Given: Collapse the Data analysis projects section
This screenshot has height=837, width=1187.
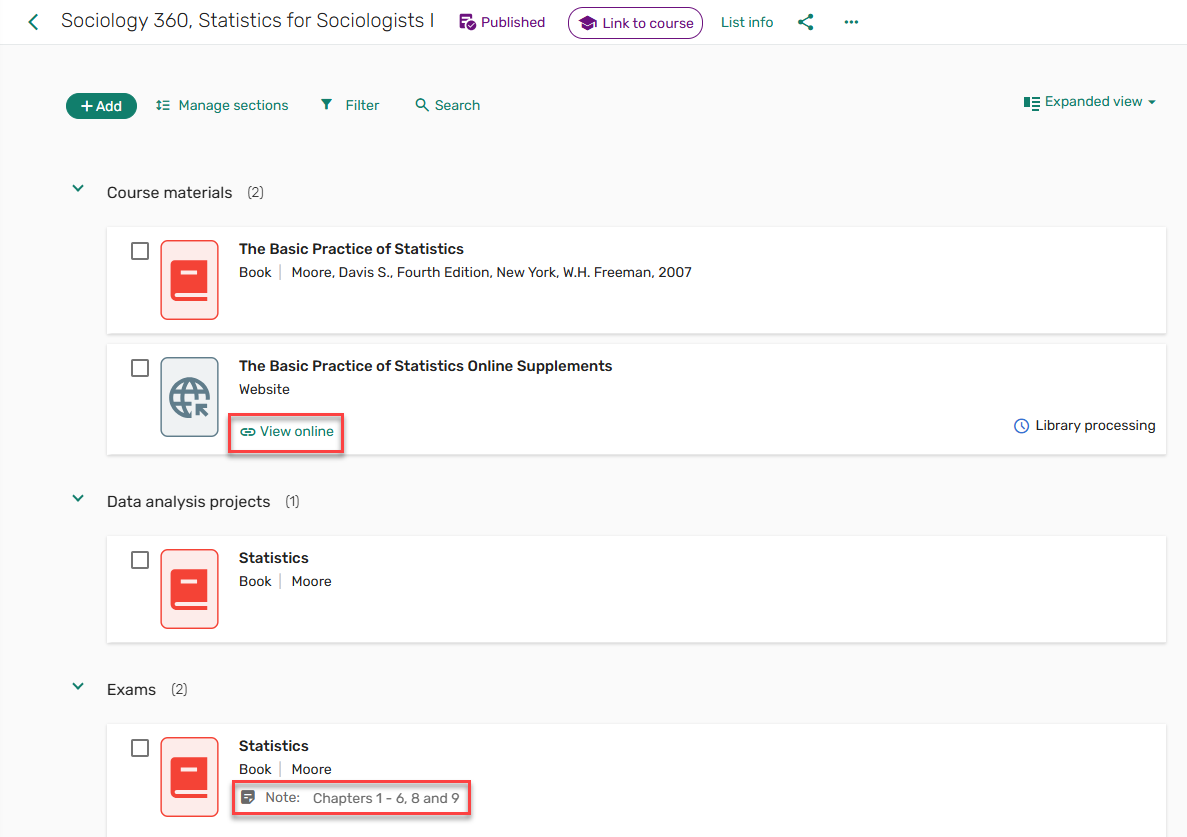Looking at the screenshot, I should (78, 498).
